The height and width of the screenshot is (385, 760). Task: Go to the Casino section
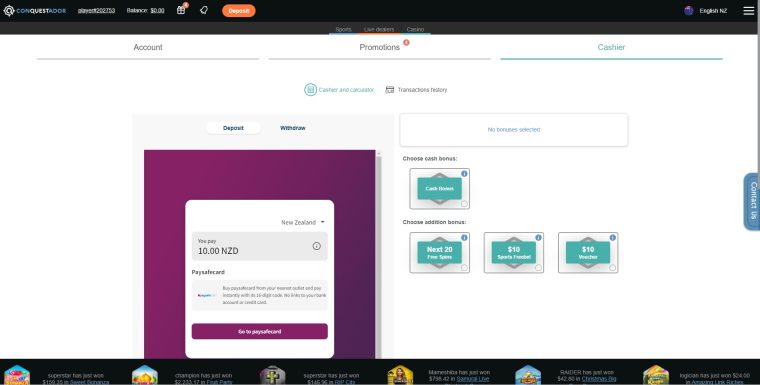415,30
